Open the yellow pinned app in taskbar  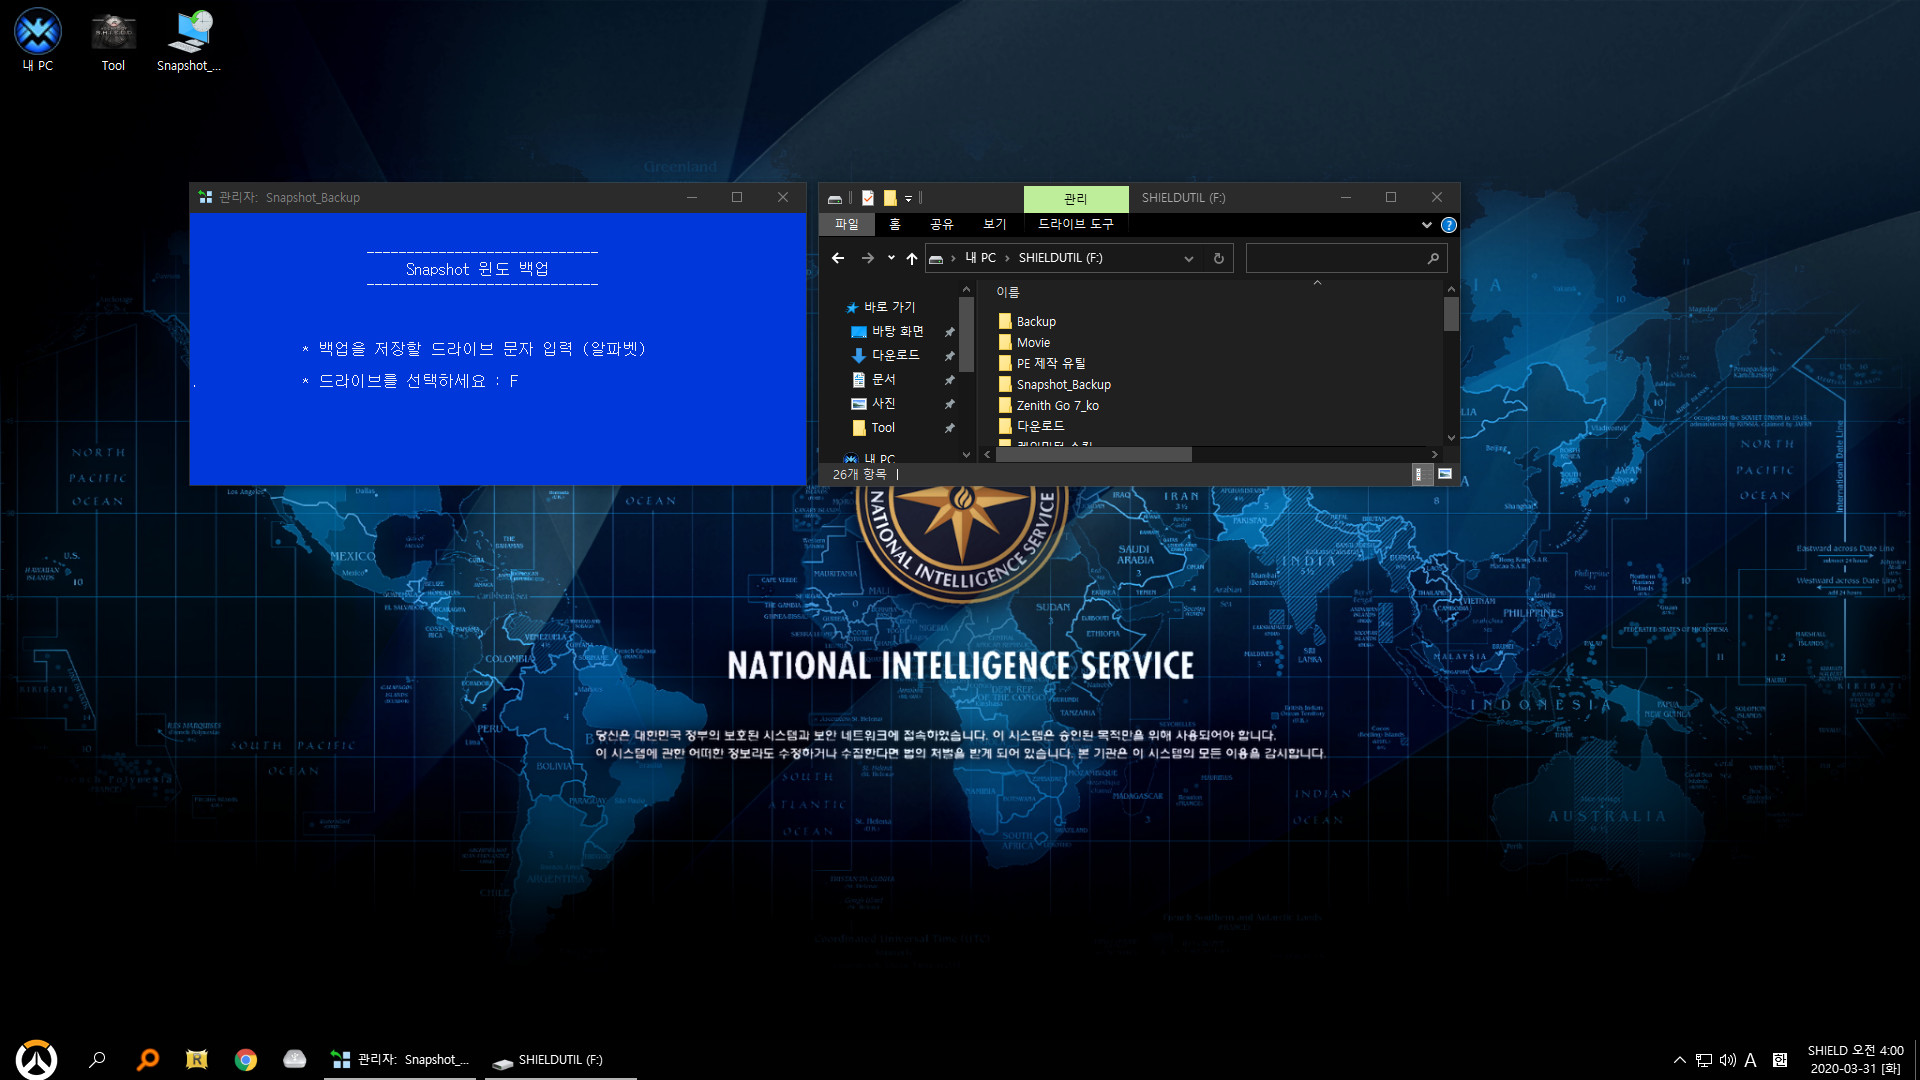(197, 1059)
